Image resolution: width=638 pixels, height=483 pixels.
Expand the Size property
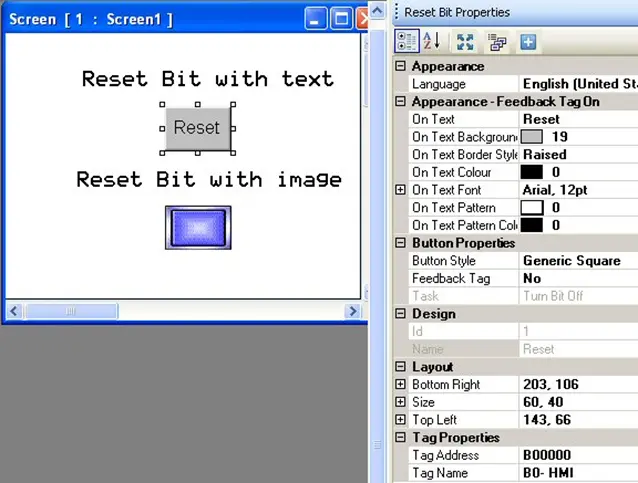400,402
